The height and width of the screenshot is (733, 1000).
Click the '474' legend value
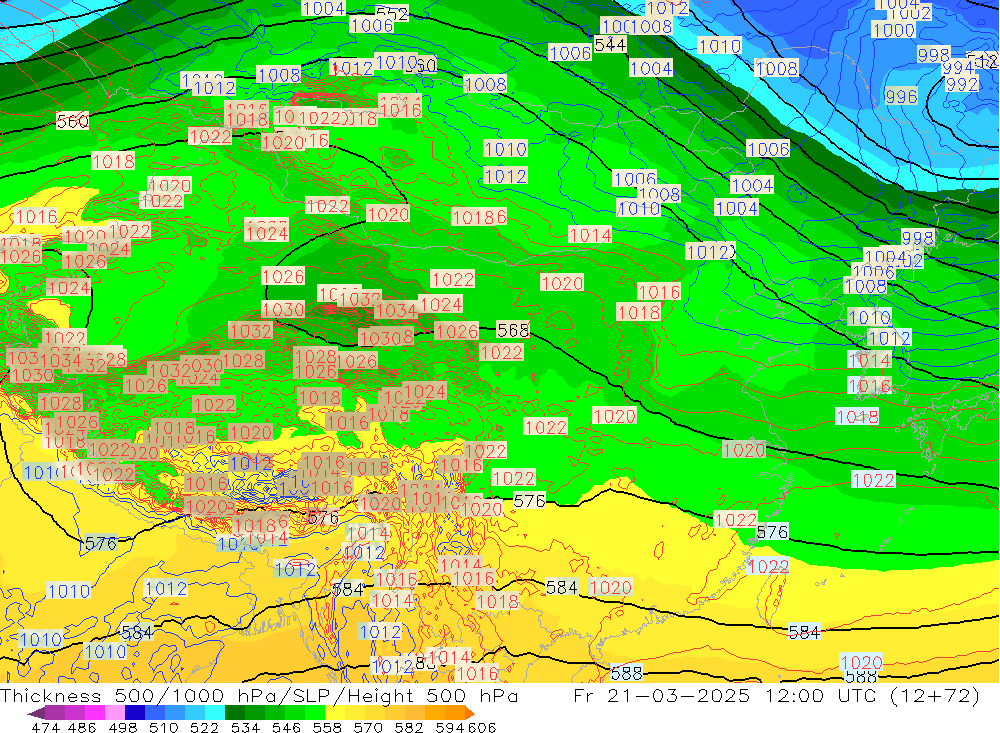[45, 727]
